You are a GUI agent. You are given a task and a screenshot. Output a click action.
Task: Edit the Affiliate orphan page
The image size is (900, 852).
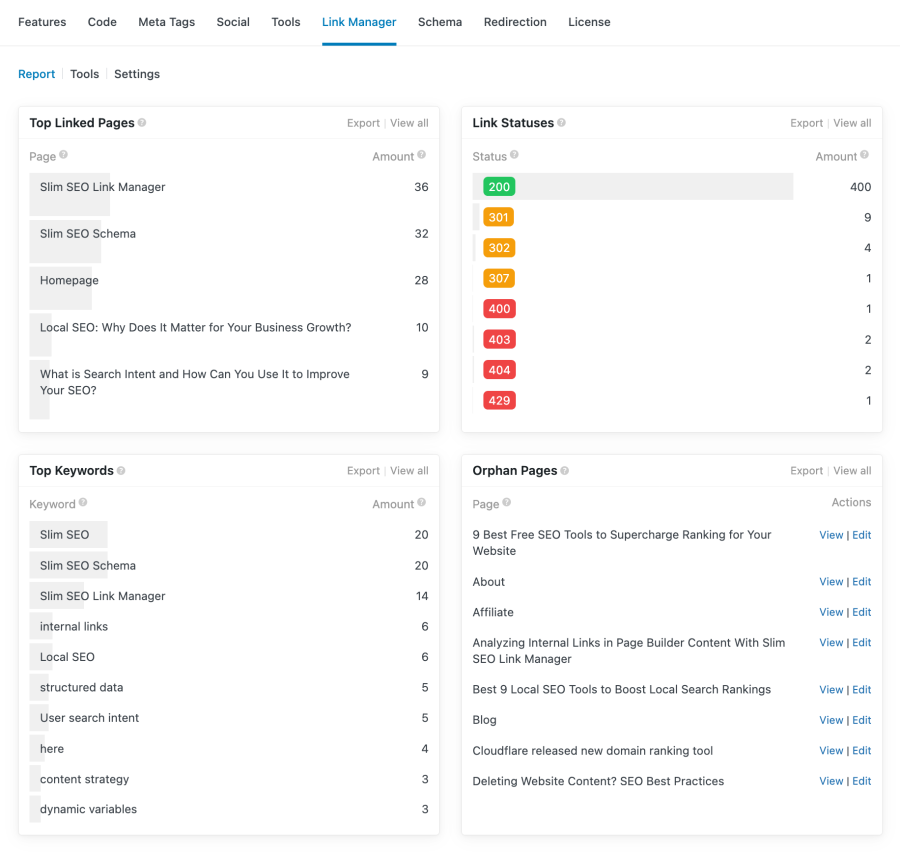[x=862, y=612]
